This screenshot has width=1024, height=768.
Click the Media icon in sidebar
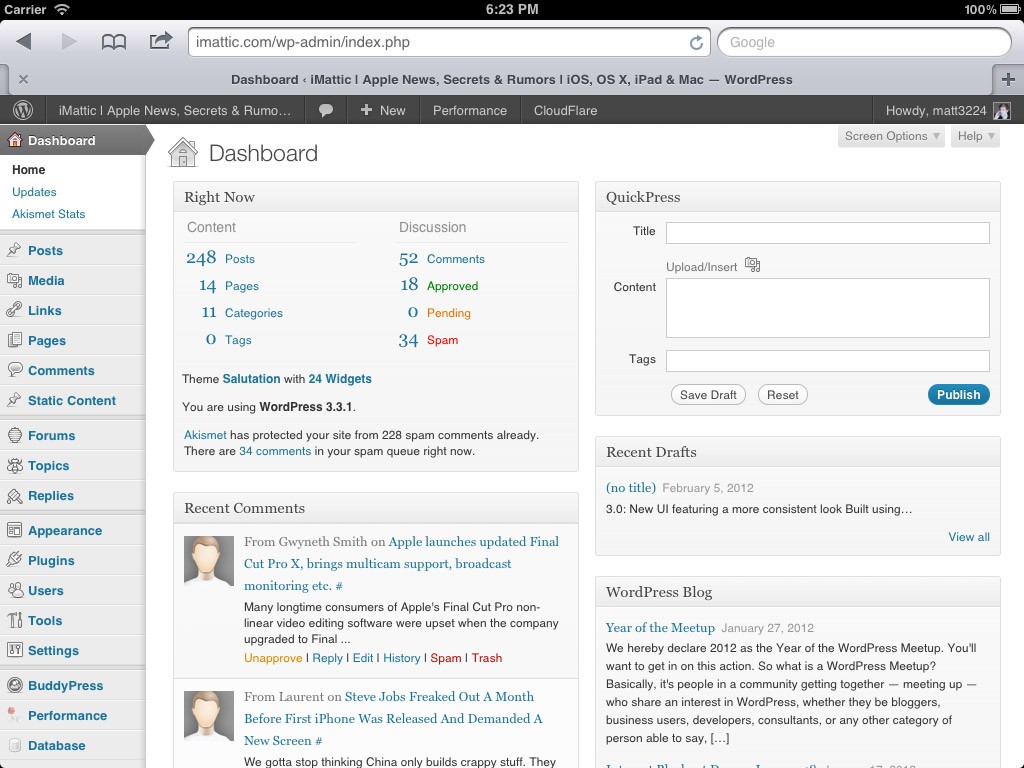point(14,280)
